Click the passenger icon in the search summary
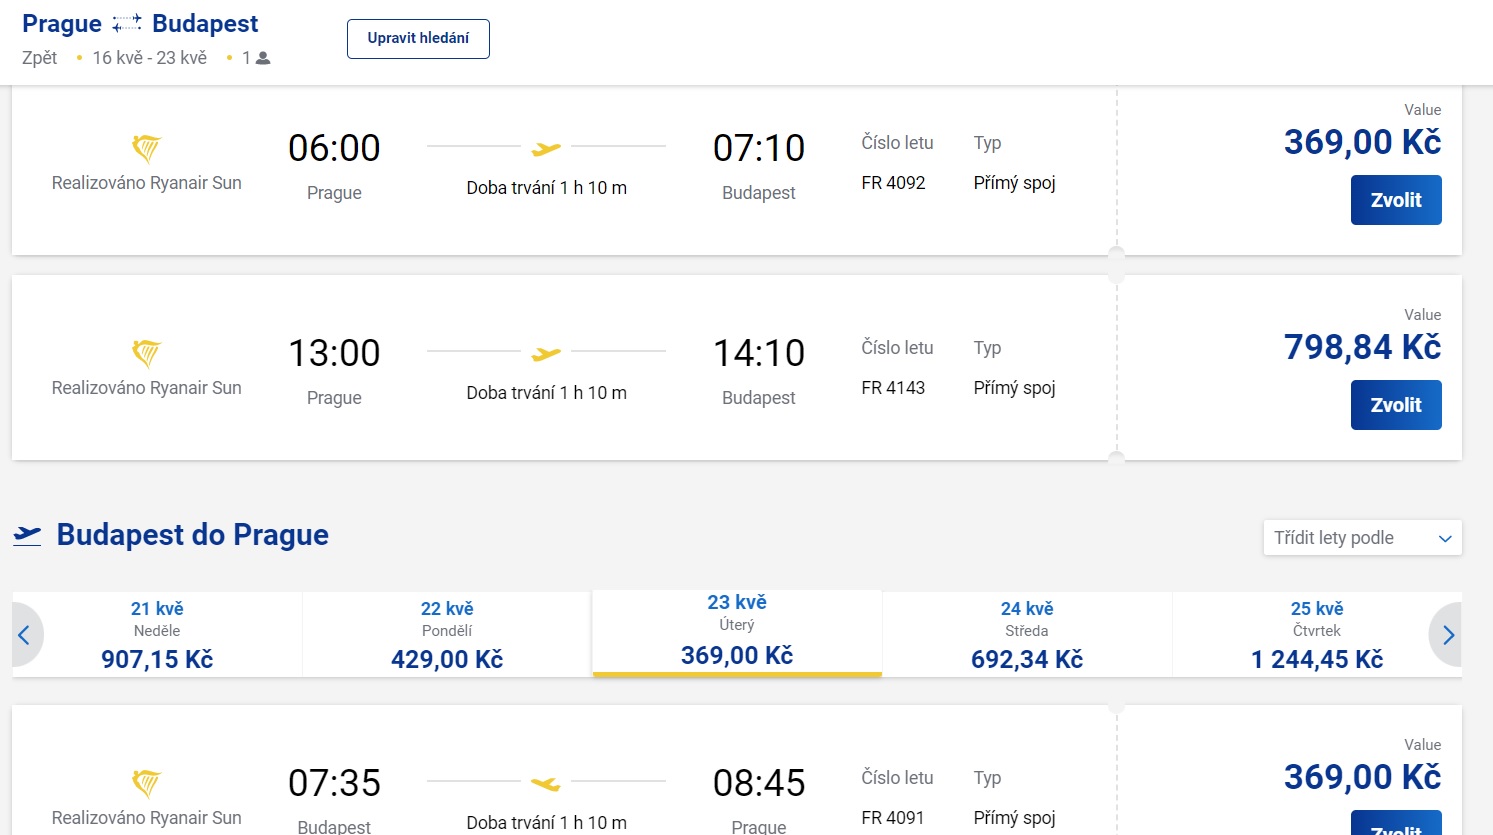1493x835 pixels. point(263,58)
